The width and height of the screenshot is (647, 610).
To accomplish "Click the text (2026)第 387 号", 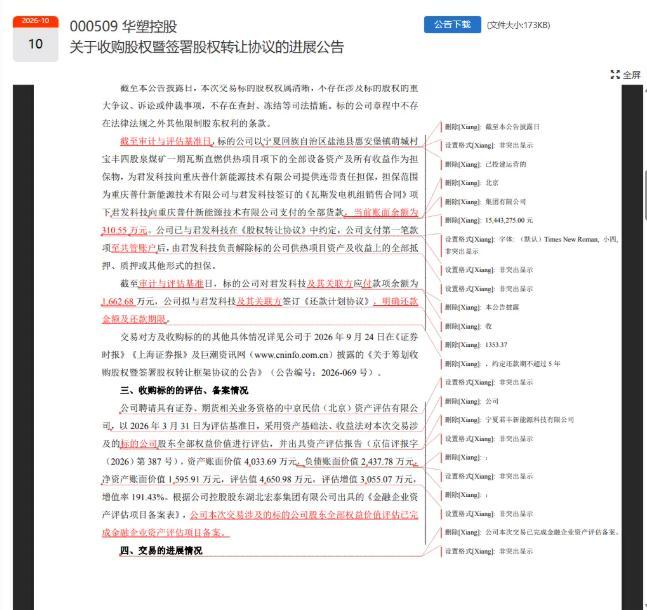I will tap(139, 461).
